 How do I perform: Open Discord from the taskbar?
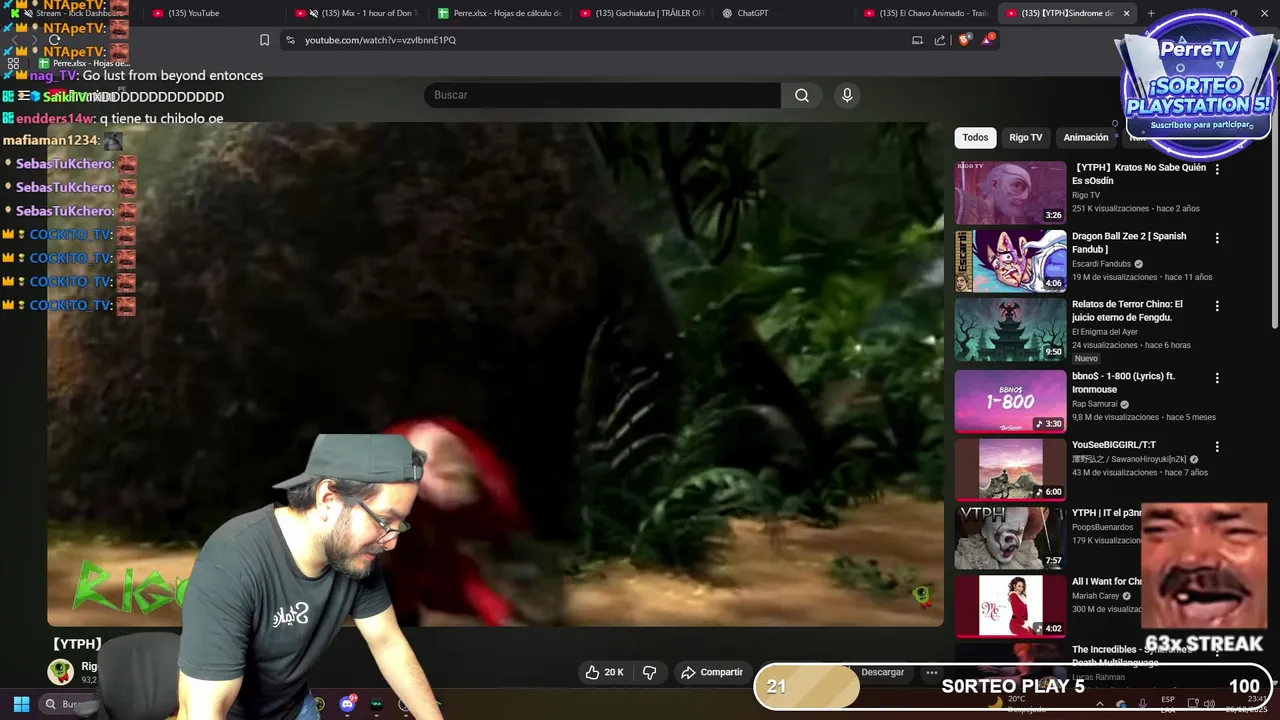347,704
